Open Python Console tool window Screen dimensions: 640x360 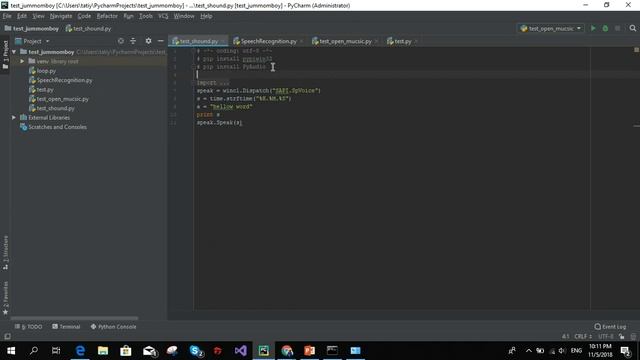(113, 327)
